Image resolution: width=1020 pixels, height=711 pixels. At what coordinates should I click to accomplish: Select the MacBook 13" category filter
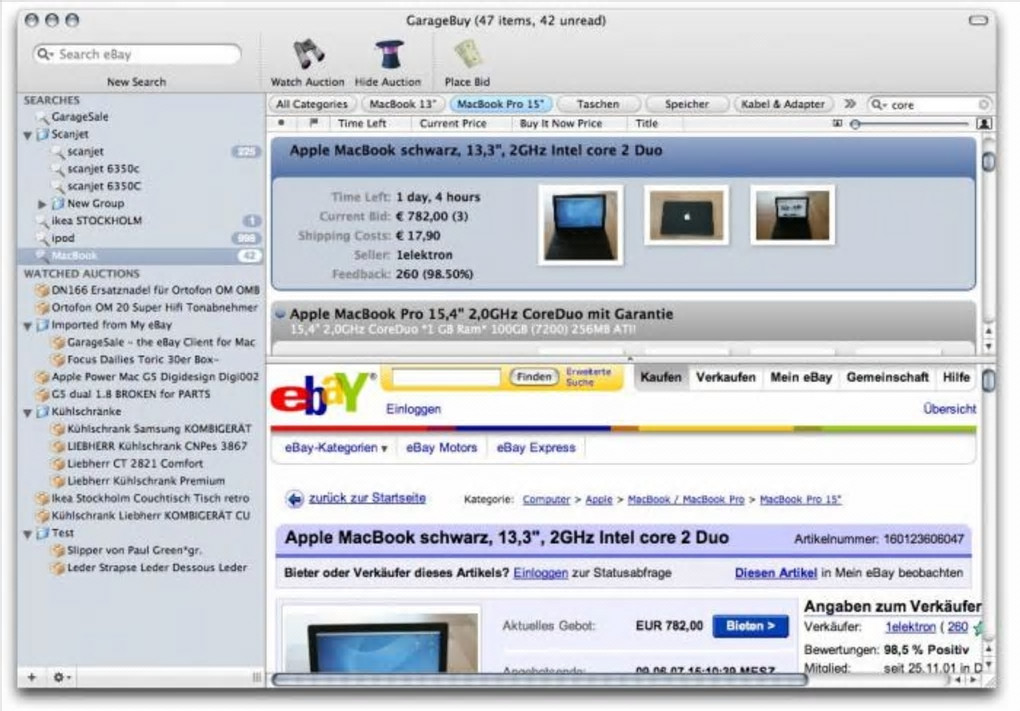pyautogui.click(x=403, y=104)
